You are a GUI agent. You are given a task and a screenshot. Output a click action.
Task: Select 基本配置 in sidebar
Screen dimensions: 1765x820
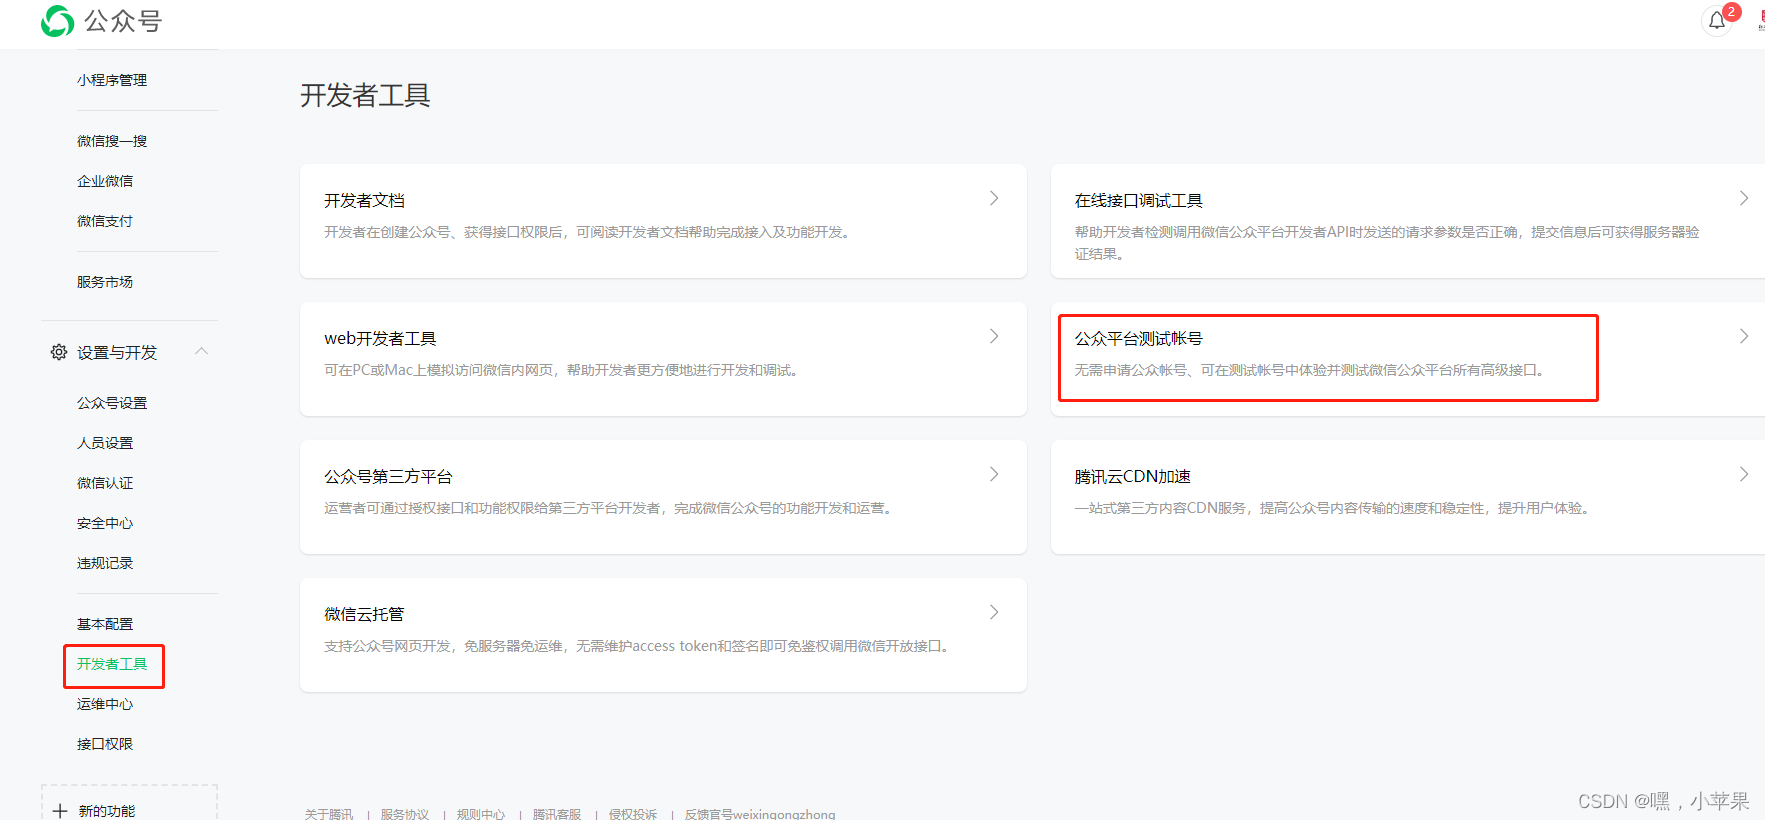(105, 624)
